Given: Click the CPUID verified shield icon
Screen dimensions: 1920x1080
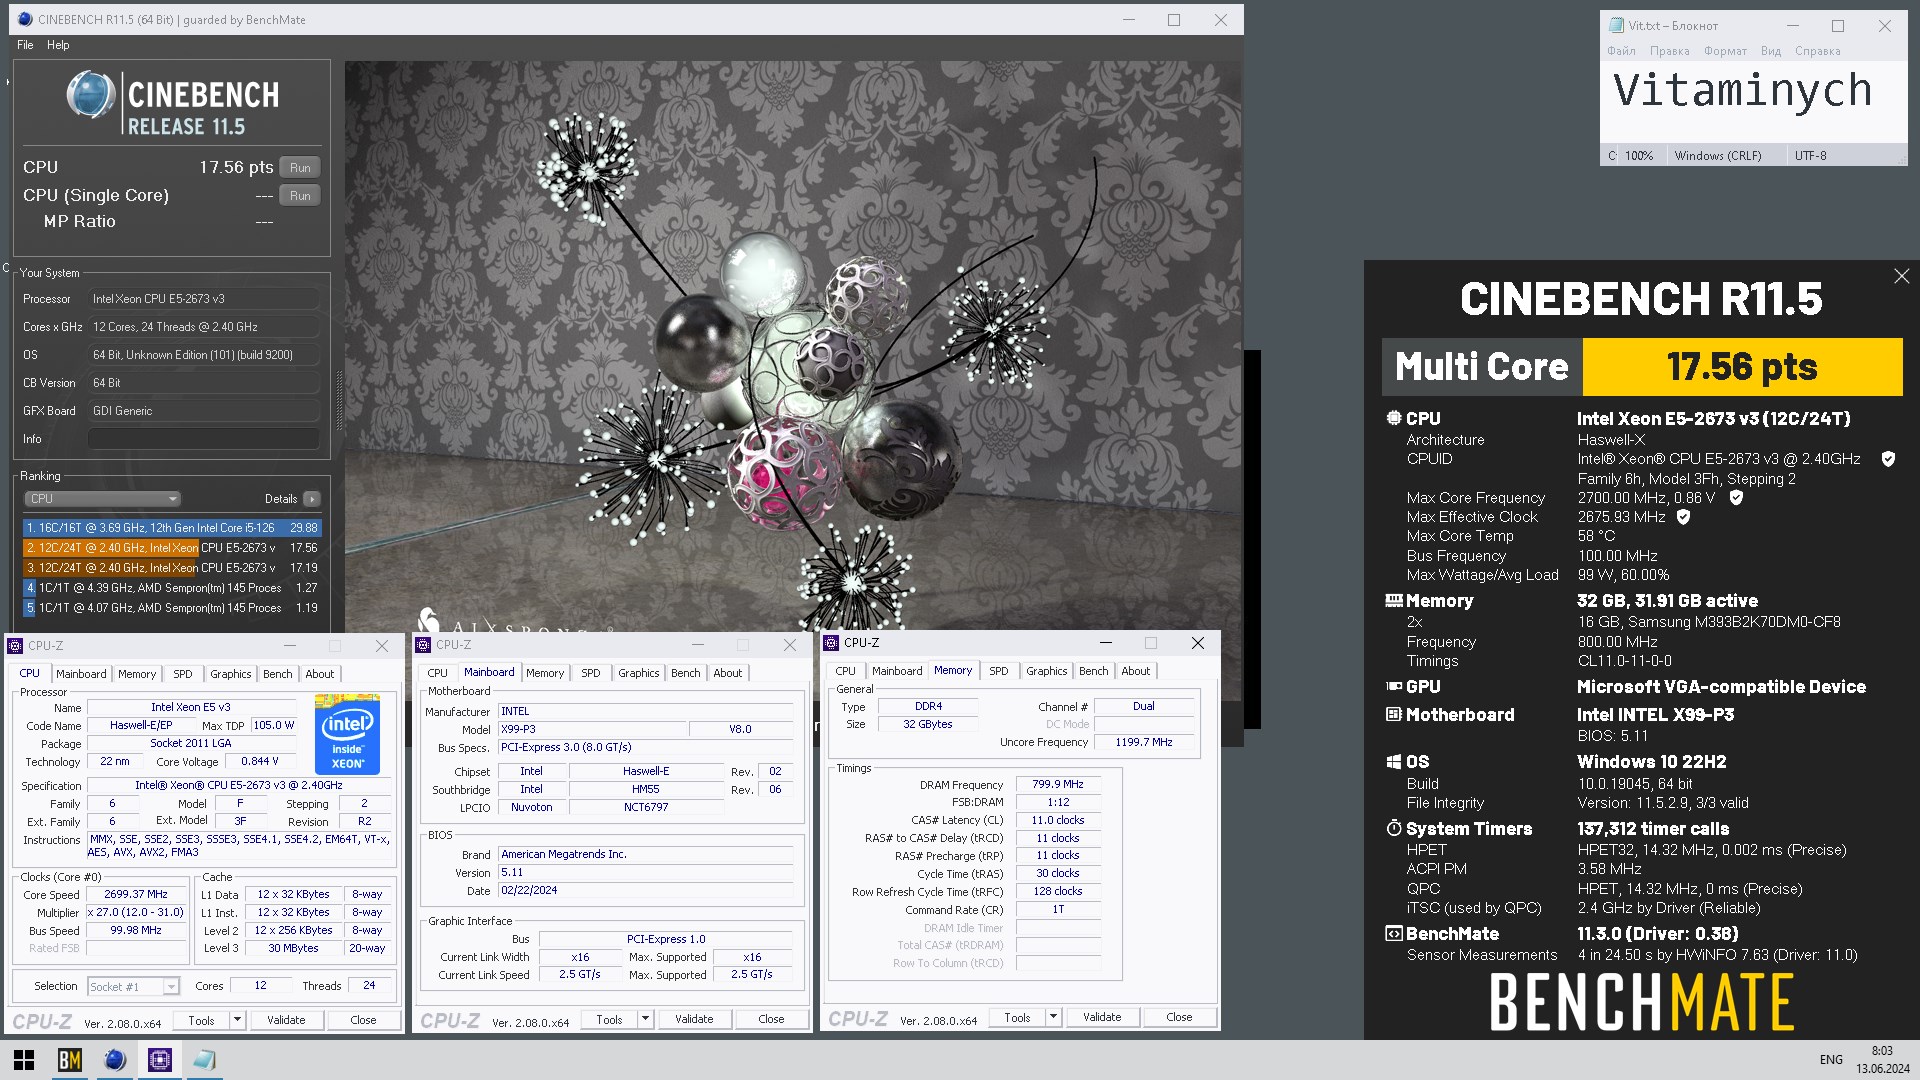Looking at the screenshot, I should [x=1888, y=459].
